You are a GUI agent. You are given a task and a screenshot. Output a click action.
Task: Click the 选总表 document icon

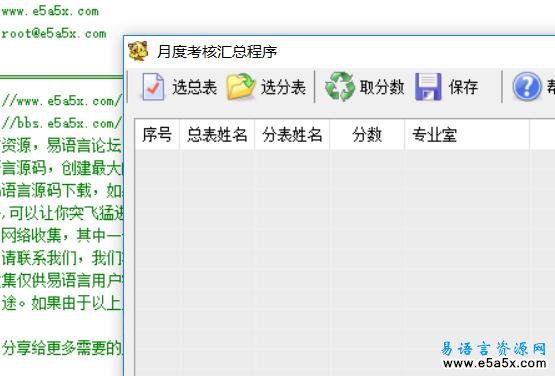[153, 86]
